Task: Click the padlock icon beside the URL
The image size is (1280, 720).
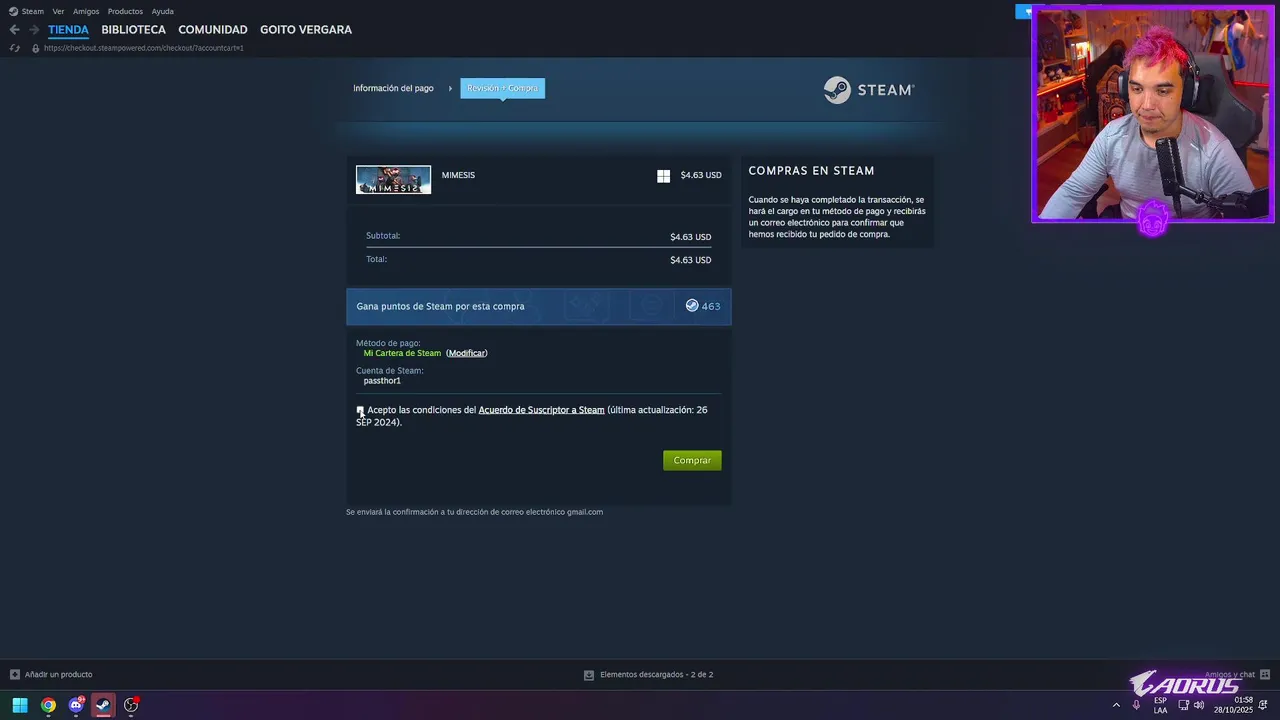Action: pyautogui.click(x=36, y=48)
